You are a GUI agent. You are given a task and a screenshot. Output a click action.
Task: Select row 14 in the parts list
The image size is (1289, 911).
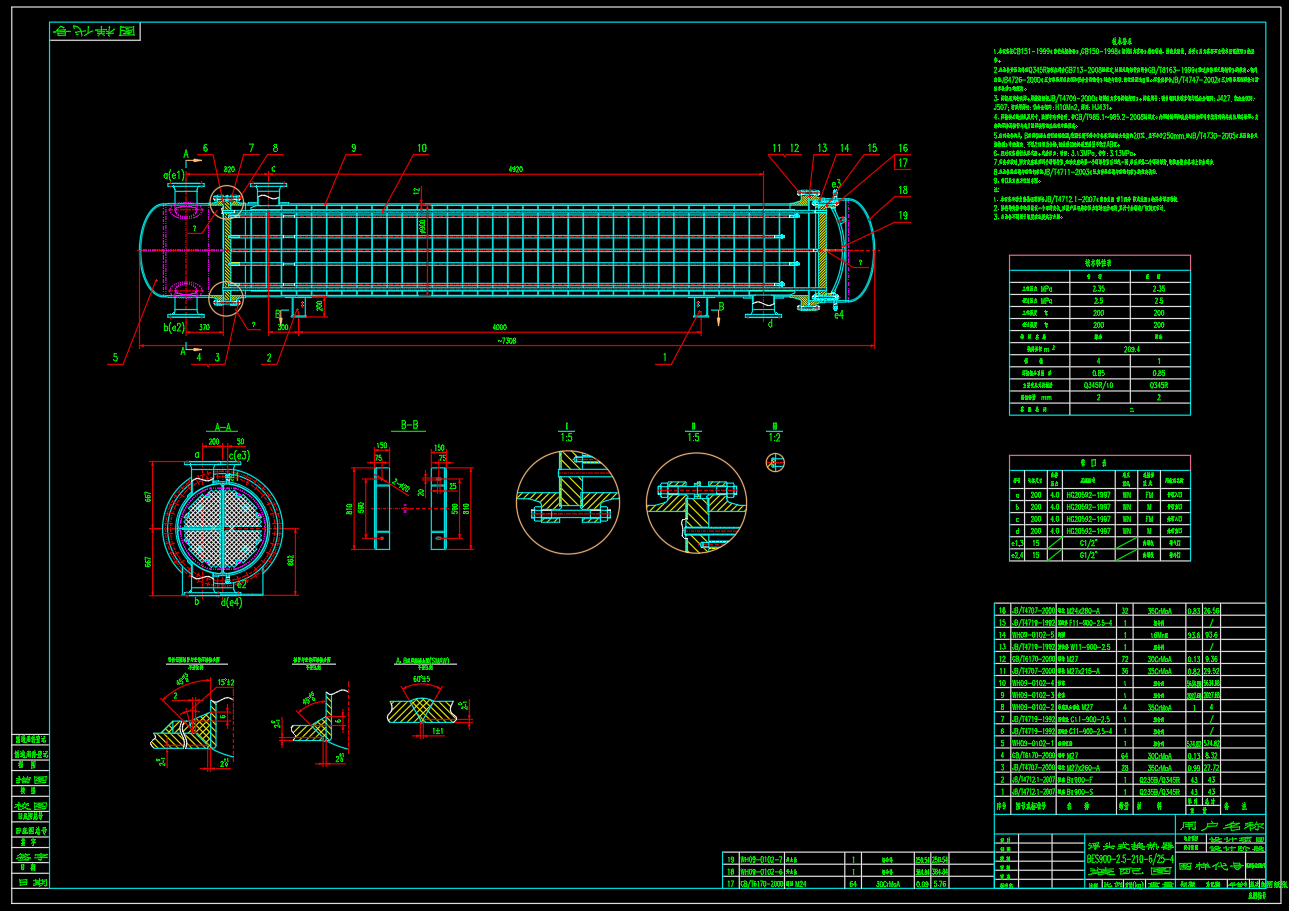pyautogui.click(x=1130, y=634)
